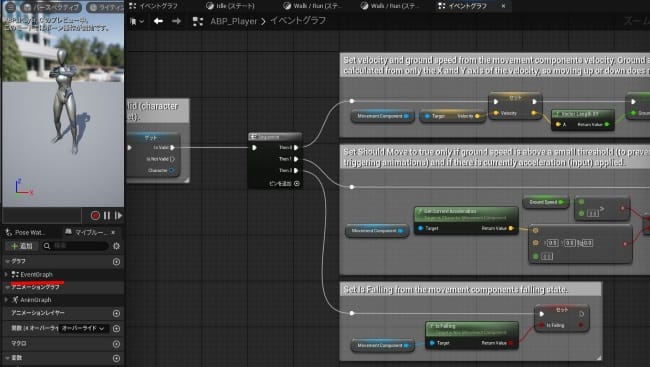
Task: Add a new アニメーションレイヤー with plus icon
Action: pyautogui.click(x=116, y=314)
